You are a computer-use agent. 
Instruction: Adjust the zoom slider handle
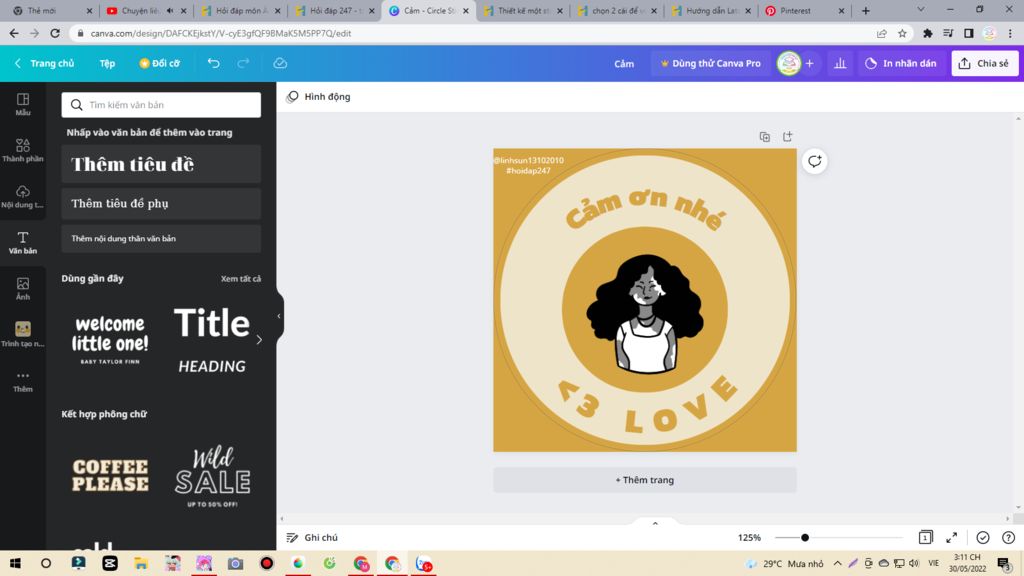805,537
